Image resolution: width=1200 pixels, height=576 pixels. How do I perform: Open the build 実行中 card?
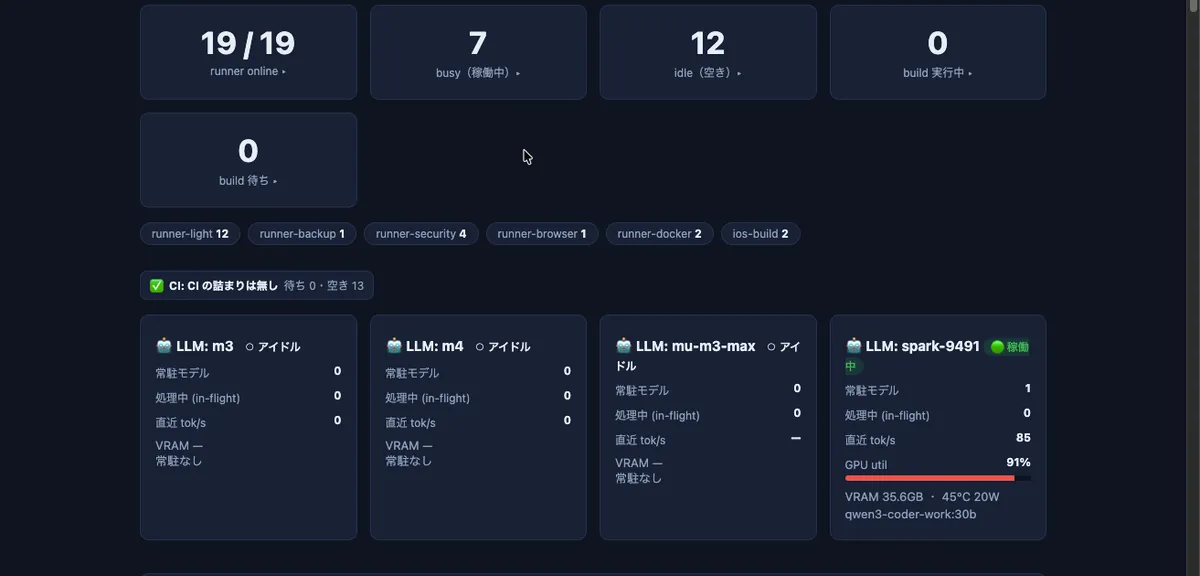click(938, 52)
